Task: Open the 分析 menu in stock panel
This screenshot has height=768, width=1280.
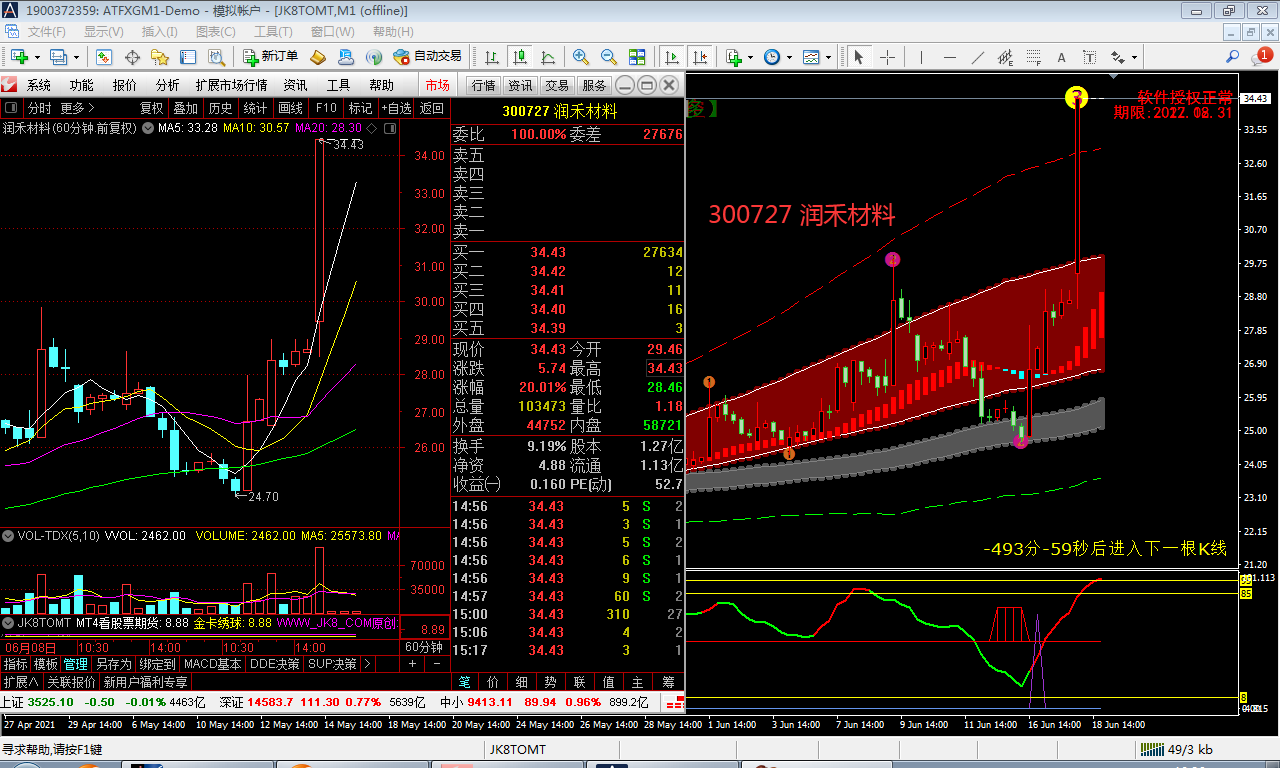Action: [168, 85]
